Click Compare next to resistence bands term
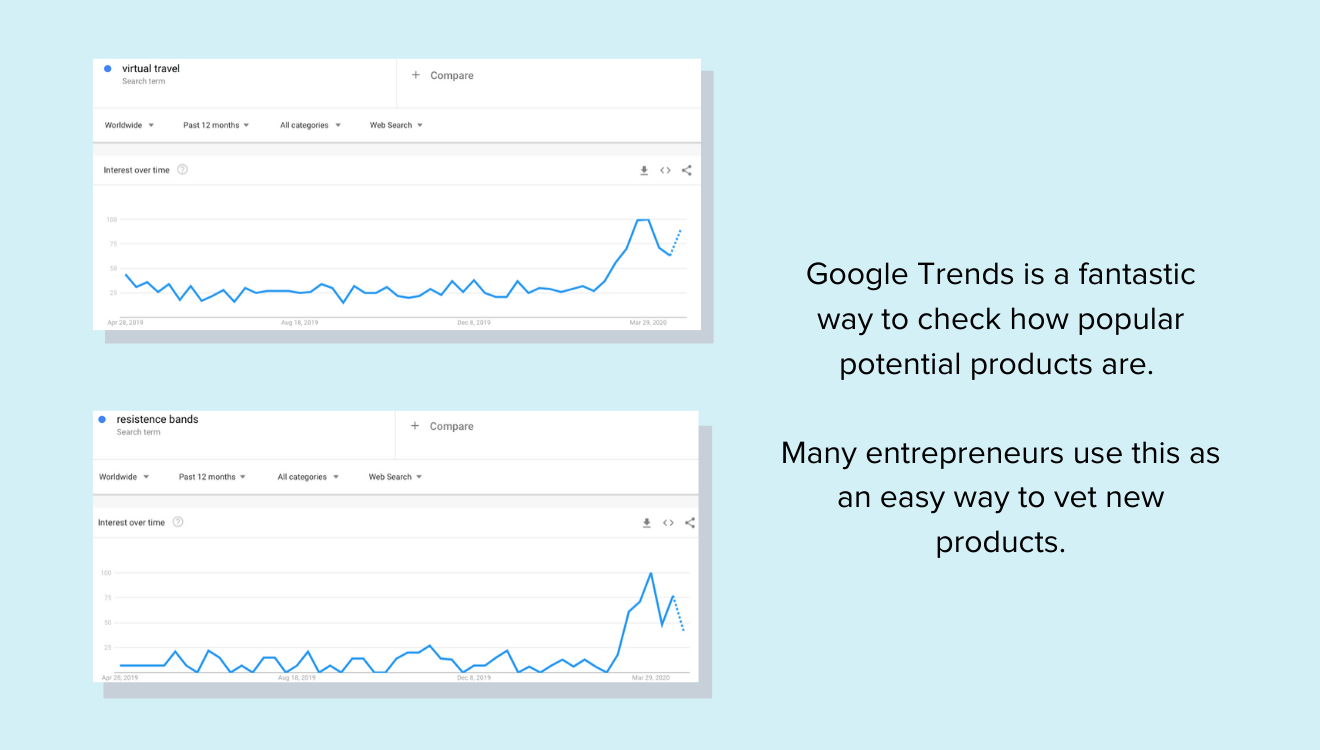The image size is (1320, 750). coord(443,427)
